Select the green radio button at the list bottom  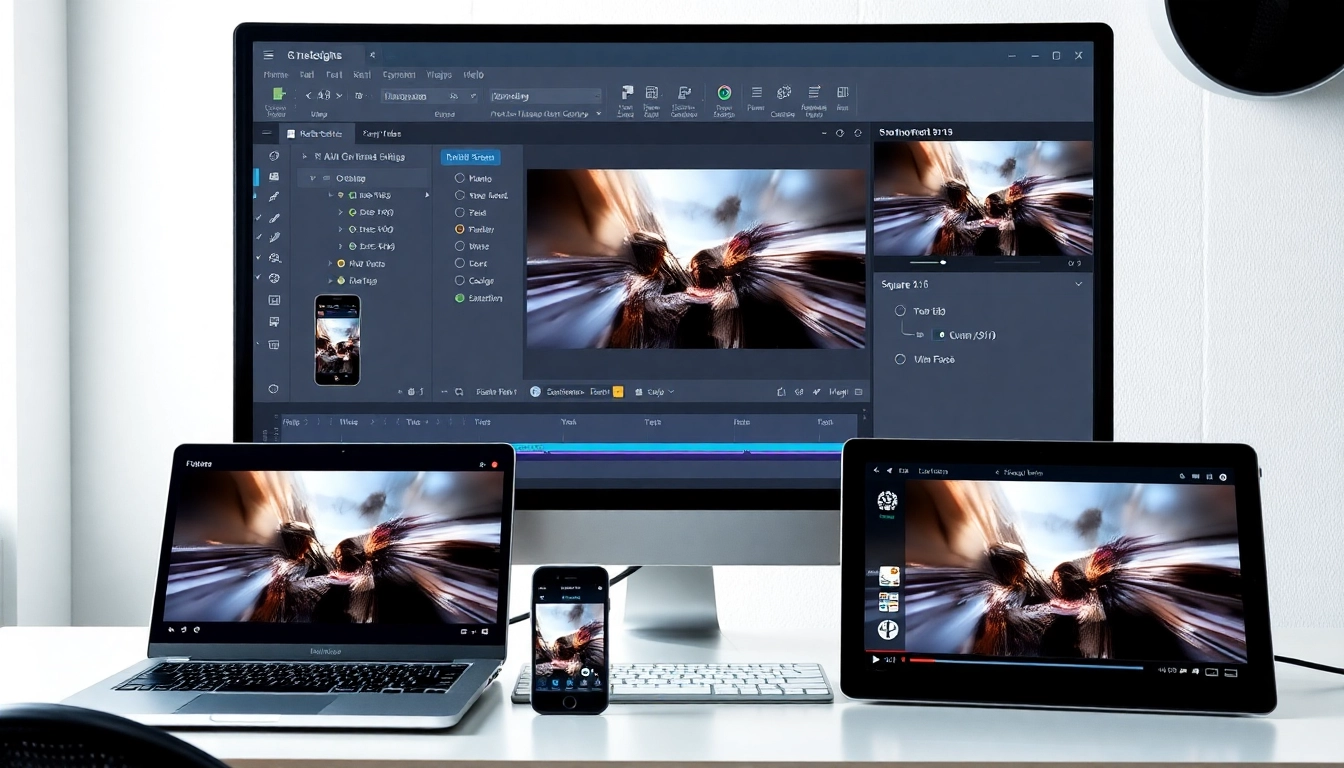460,298
